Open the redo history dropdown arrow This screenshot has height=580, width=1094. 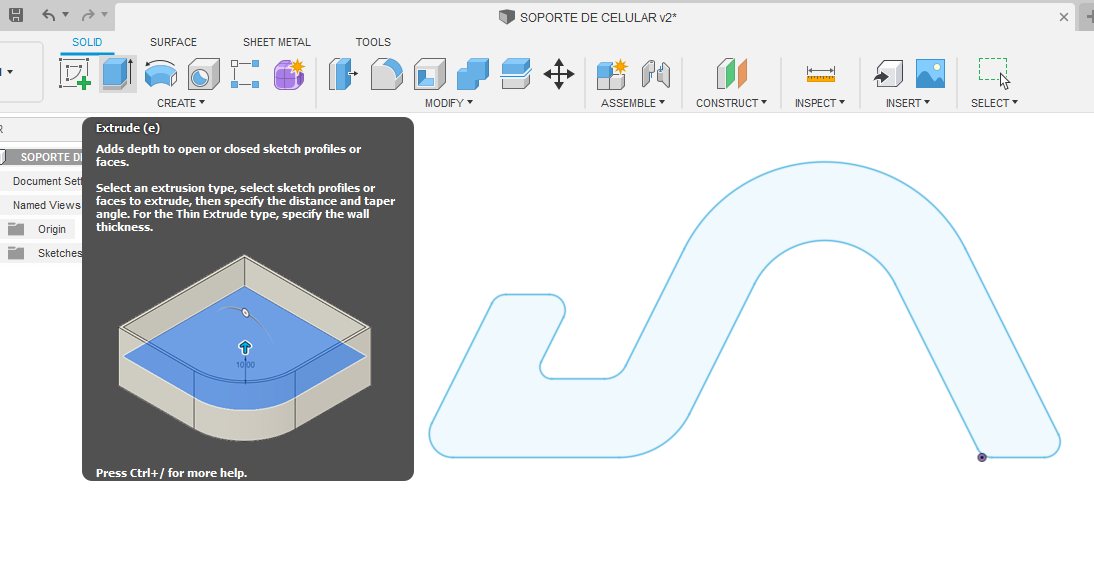[105, 15]
